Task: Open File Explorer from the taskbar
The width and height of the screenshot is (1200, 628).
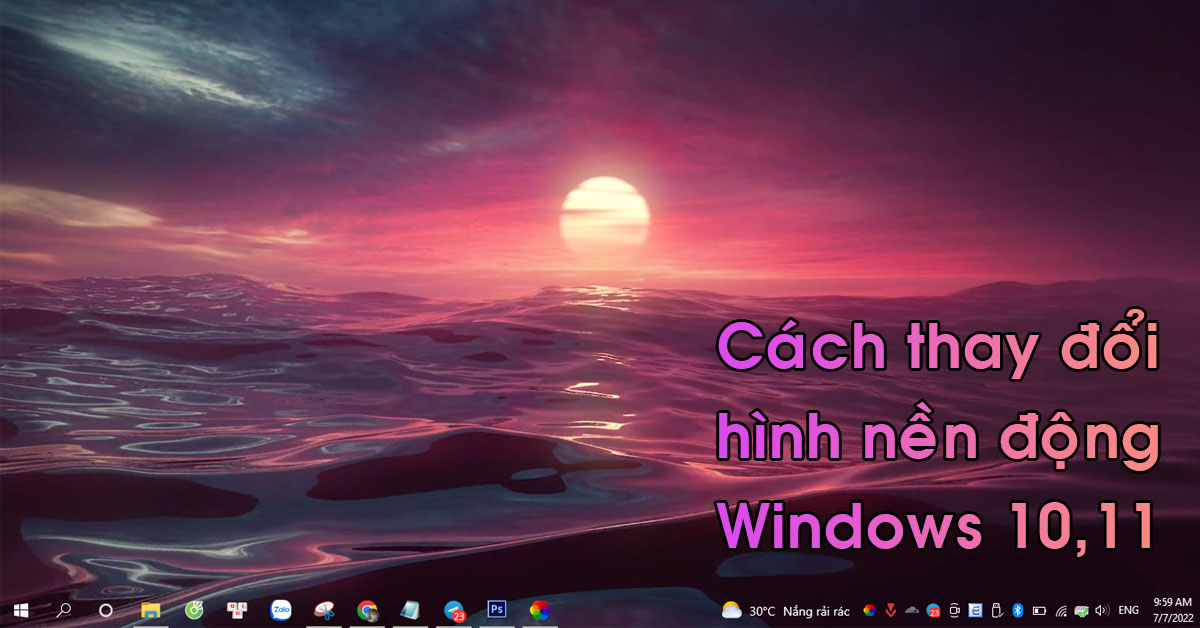Action: pyautogui.click(x=151, y=610)
